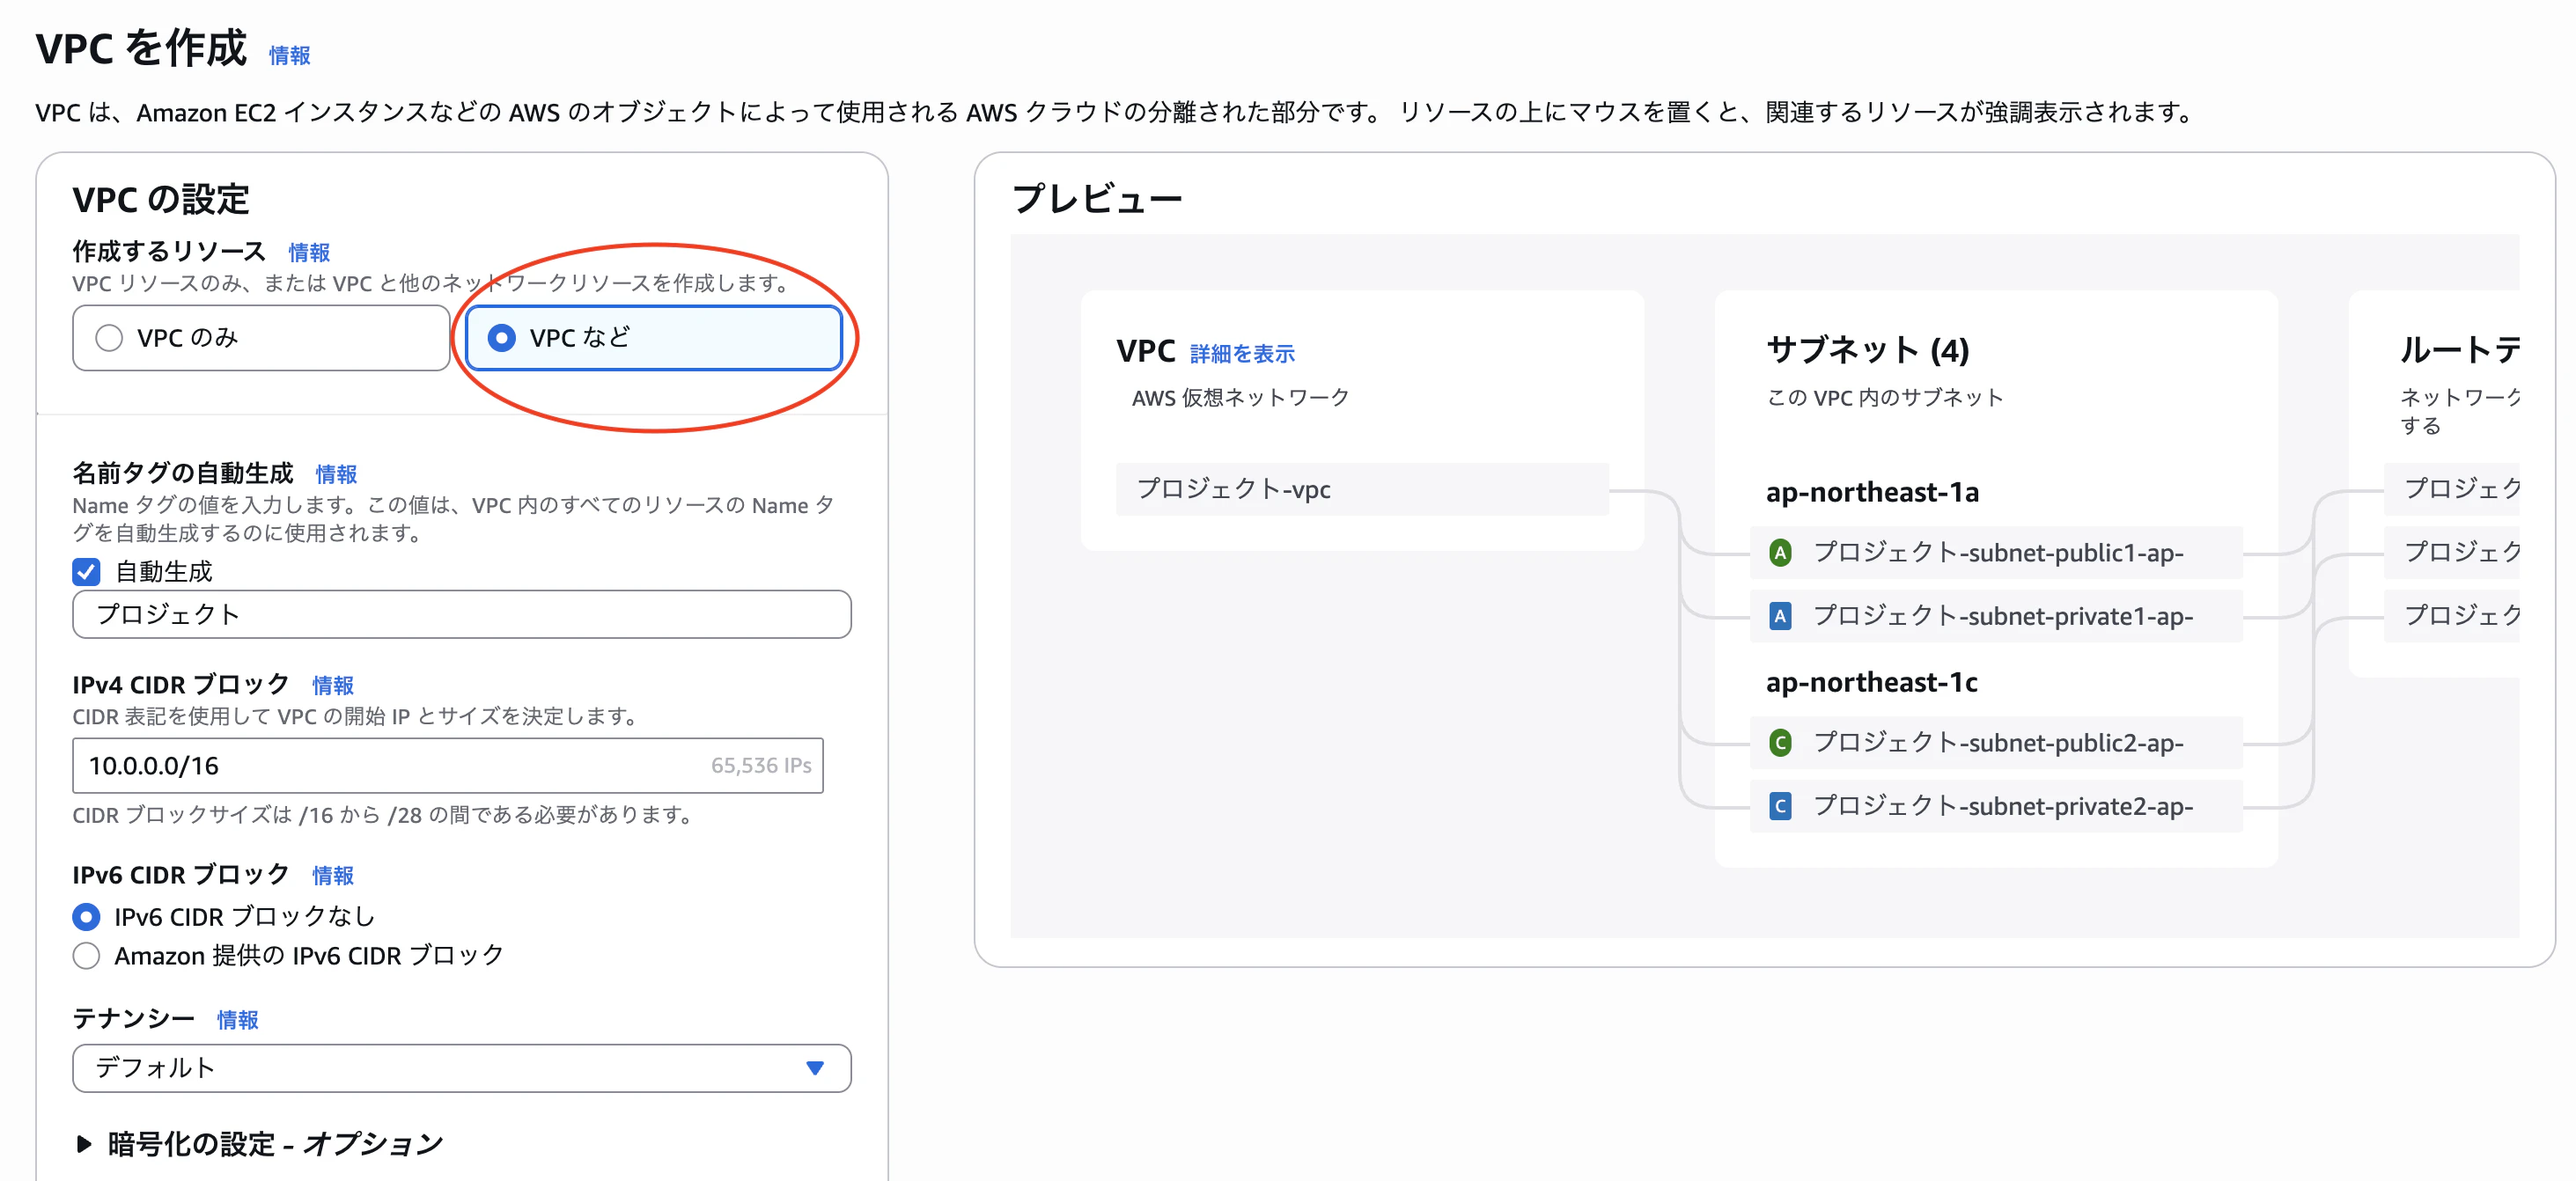
Task: Toggle the 自動生成 checkbox
Action: (86, 572)
